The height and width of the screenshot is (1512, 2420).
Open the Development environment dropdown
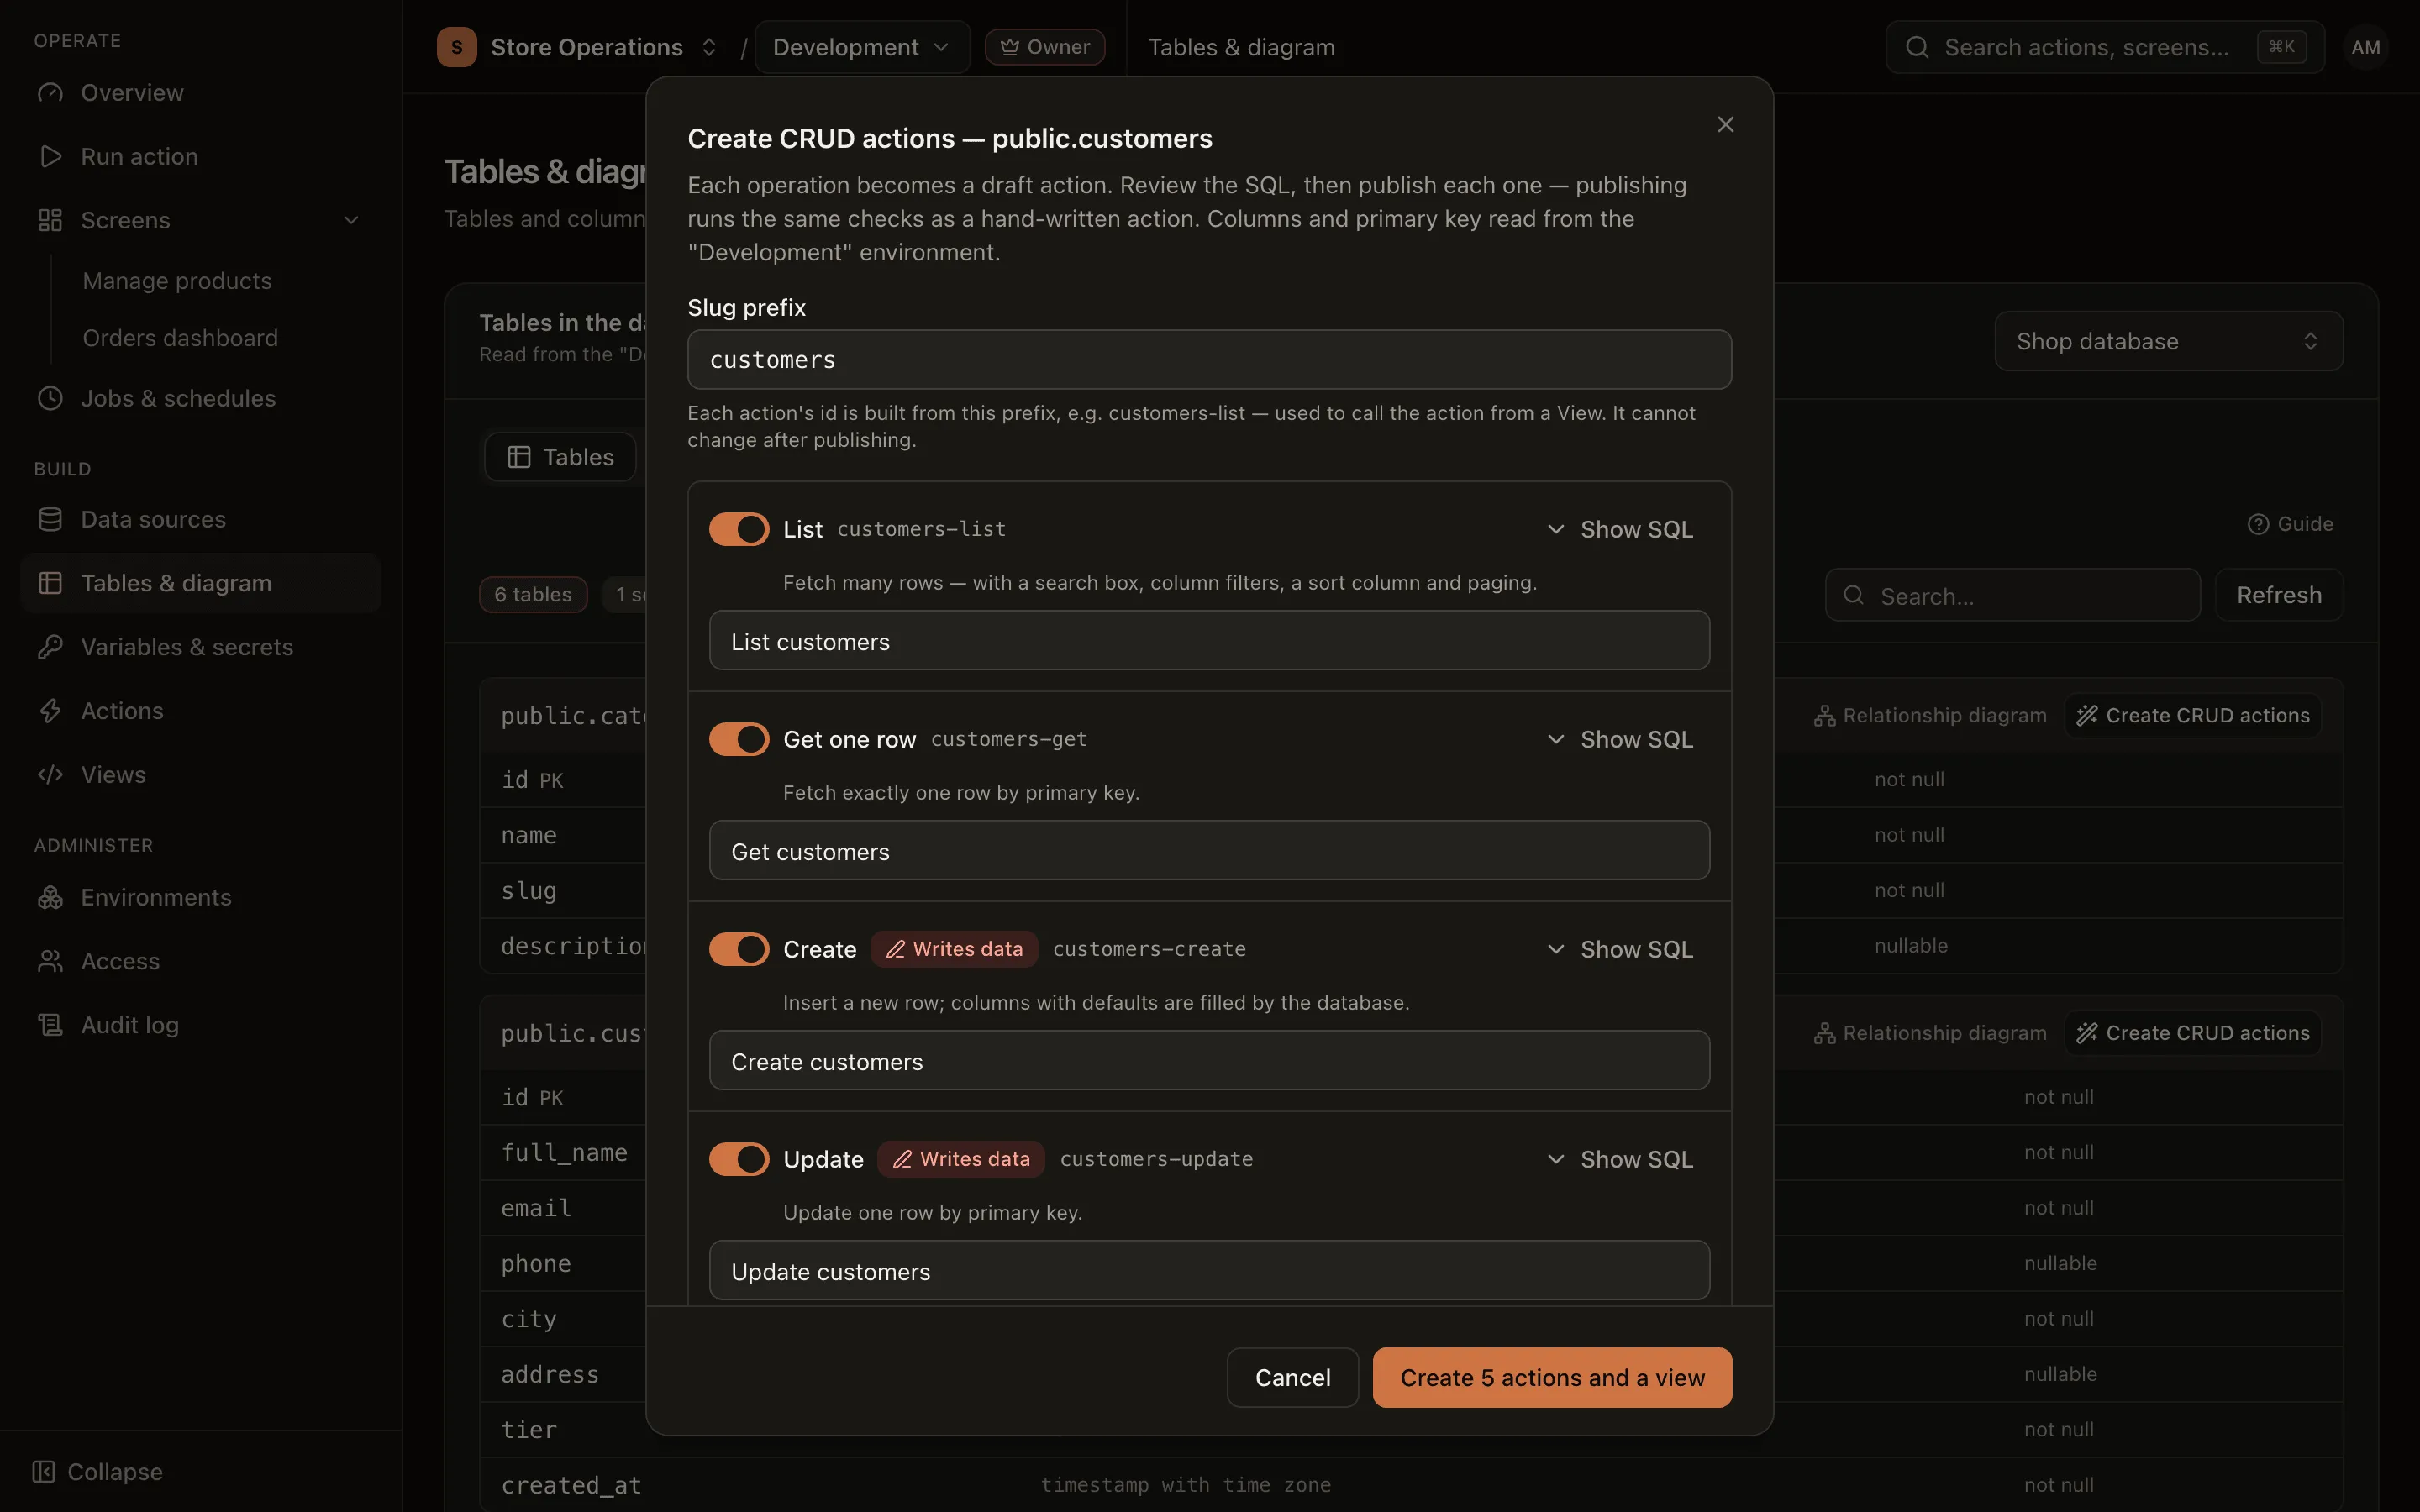tap(861, 47)
